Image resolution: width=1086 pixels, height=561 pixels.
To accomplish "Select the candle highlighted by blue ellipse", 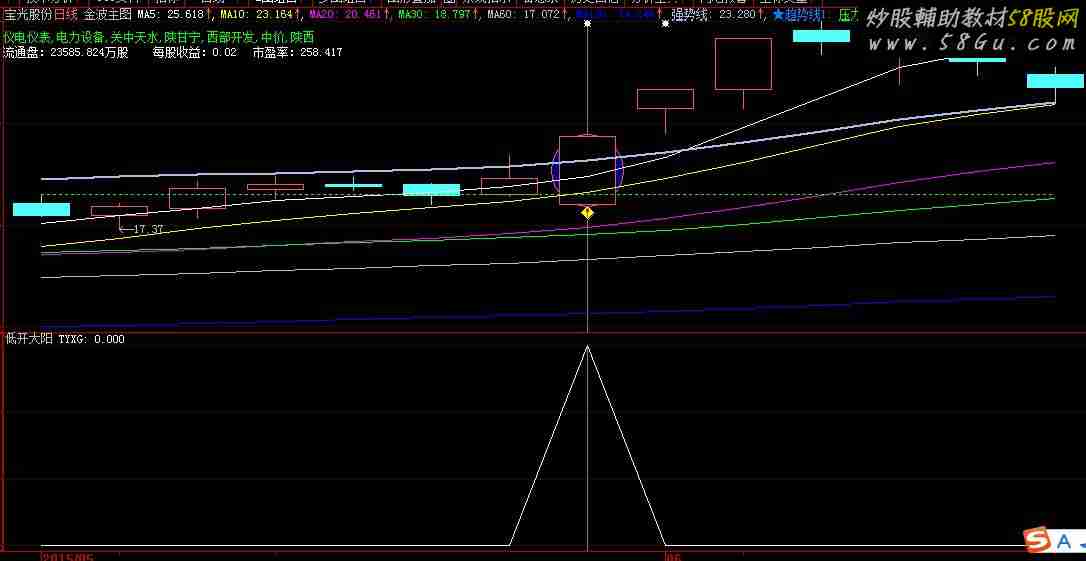I will pos(587,170).
